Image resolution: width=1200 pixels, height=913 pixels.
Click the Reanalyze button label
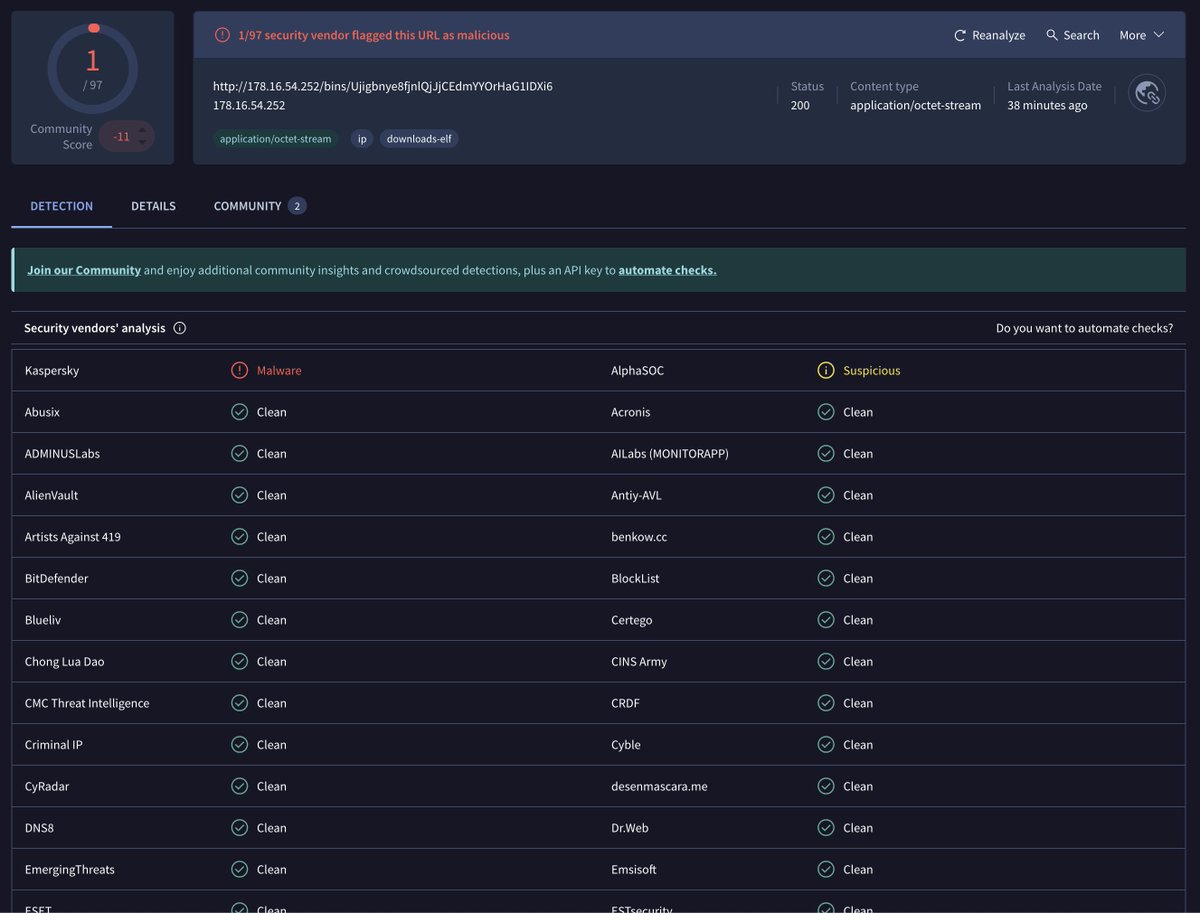999,35
